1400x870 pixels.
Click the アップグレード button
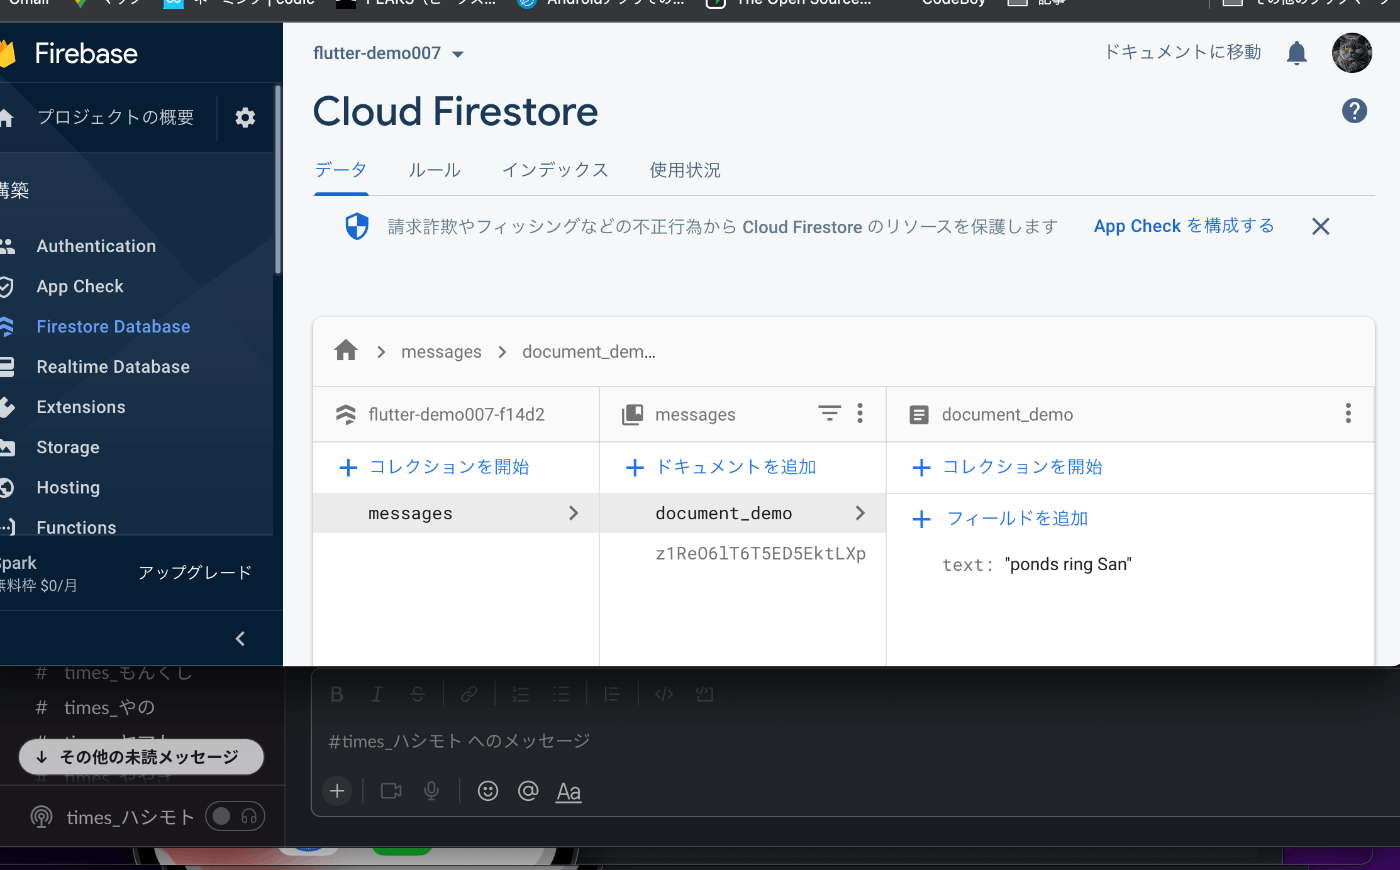[x=195, y=572]
